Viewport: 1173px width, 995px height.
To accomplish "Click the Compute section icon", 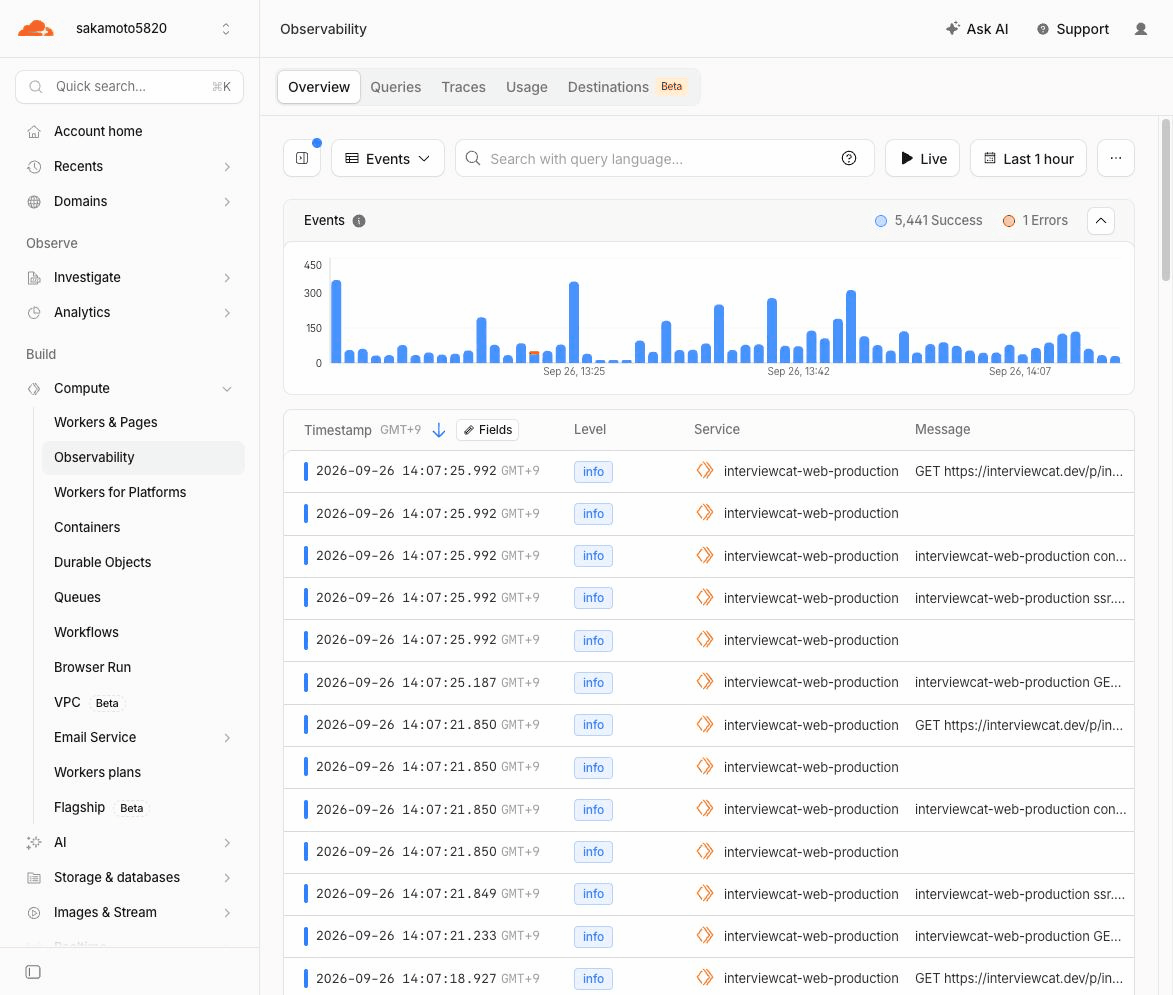I will pos(34,389).
